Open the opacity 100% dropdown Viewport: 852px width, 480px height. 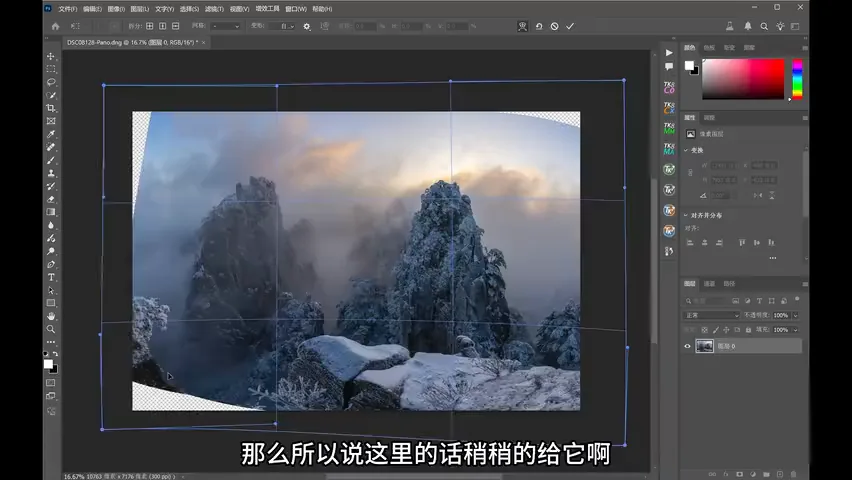(x=795, y=315)
